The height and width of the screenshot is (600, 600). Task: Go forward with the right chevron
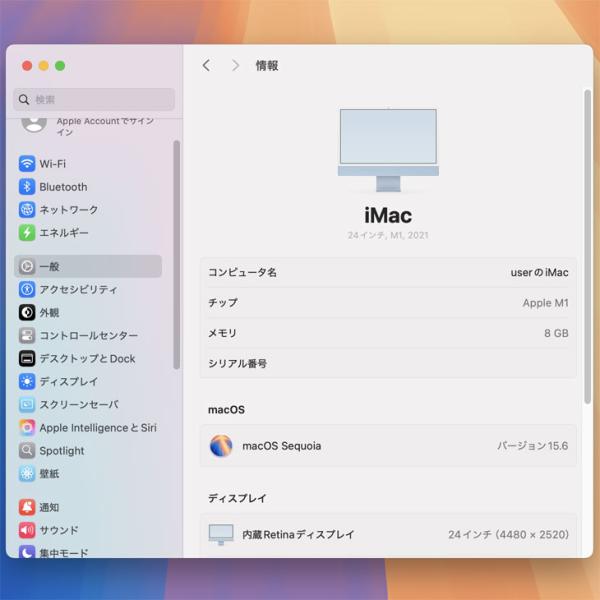(235, 65)
